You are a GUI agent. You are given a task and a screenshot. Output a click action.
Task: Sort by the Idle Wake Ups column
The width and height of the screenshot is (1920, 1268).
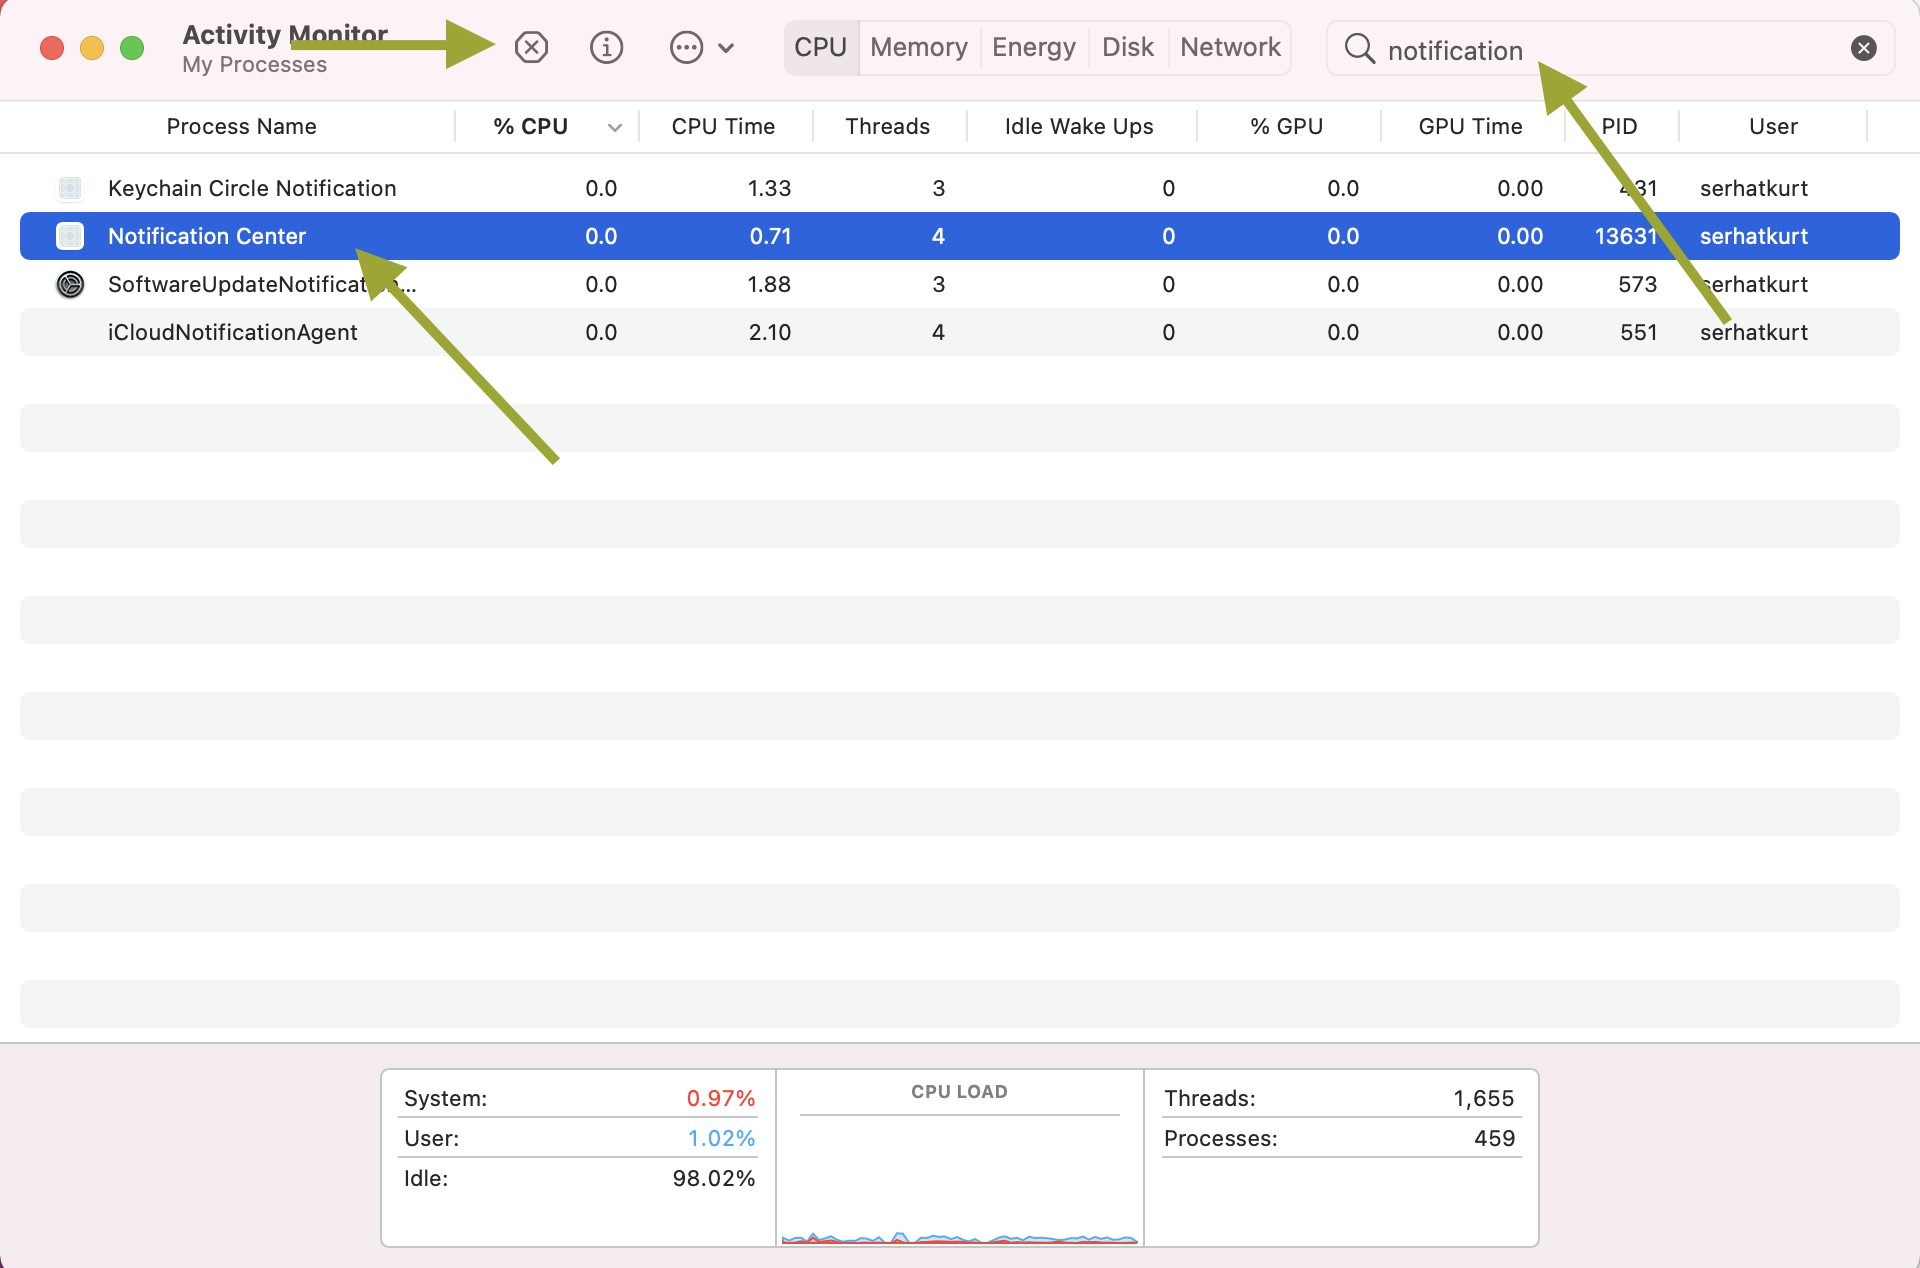tap(1079, 126)
